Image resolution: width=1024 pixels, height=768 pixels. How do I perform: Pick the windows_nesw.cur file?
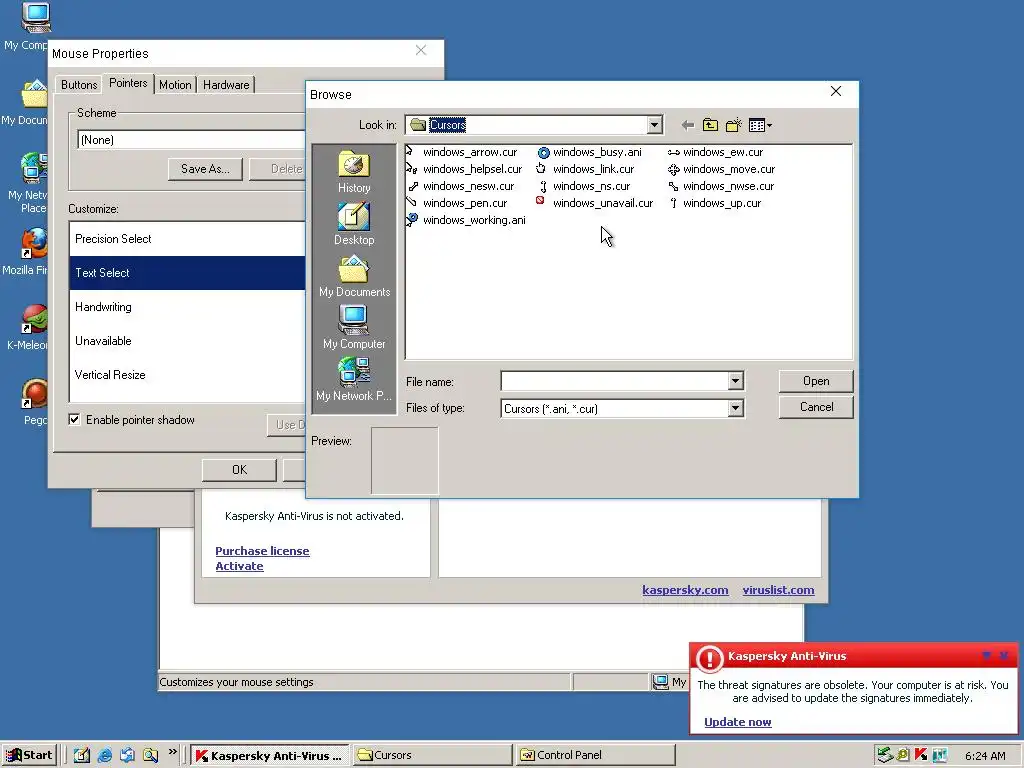click(x=461, y=186)
